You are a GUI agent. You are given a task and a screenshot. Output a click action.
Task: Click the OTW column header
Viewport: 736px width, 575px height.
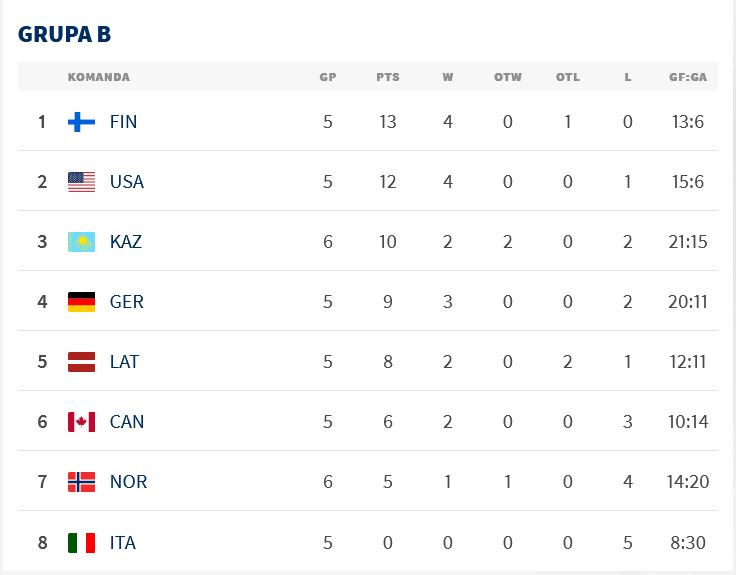[x=507, y=77]
